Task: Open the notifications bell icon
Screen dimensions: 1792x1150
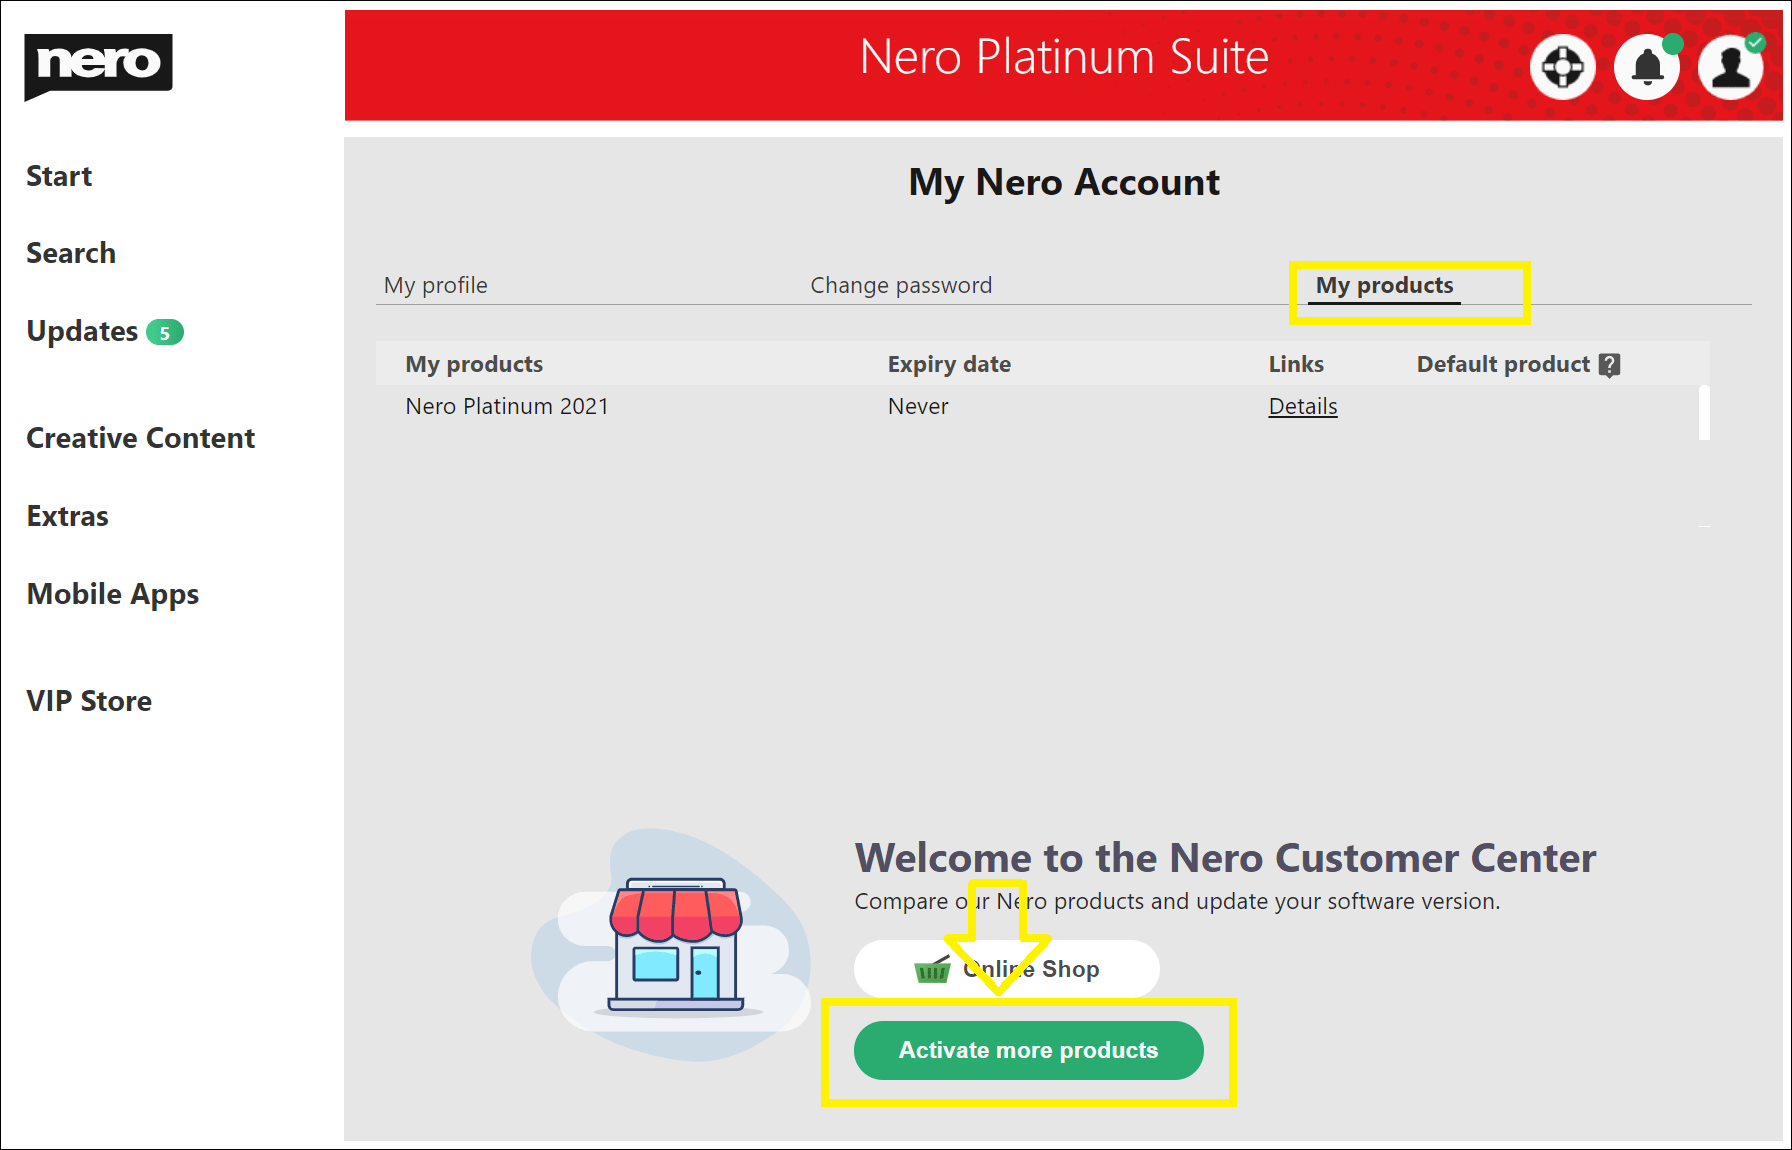Action: tap(1646, 65)
